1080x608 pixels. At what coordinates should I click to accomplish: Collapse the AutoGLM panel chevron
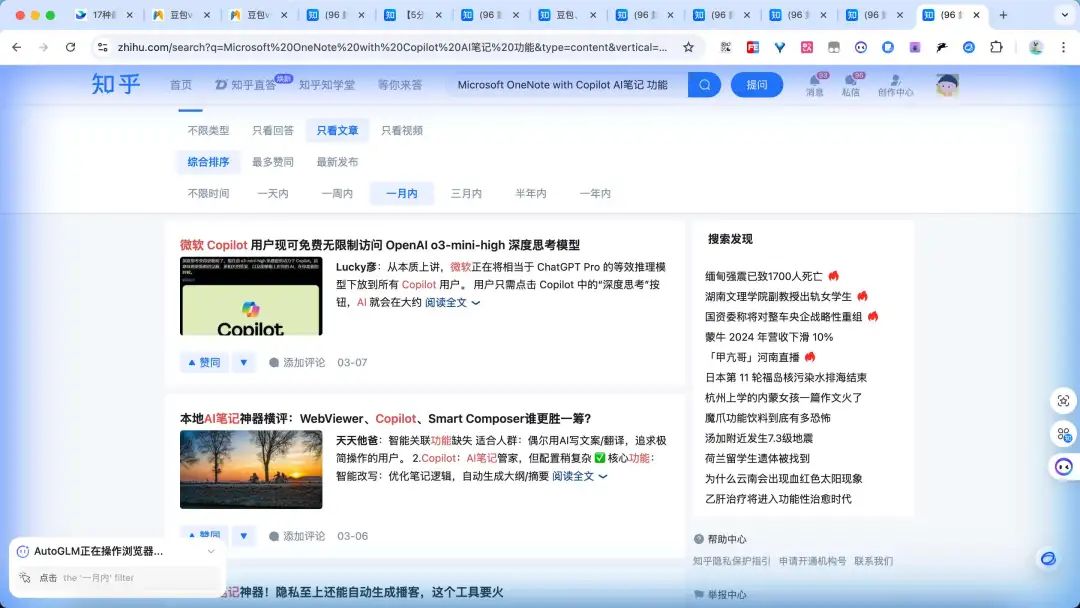coord(211,551)
